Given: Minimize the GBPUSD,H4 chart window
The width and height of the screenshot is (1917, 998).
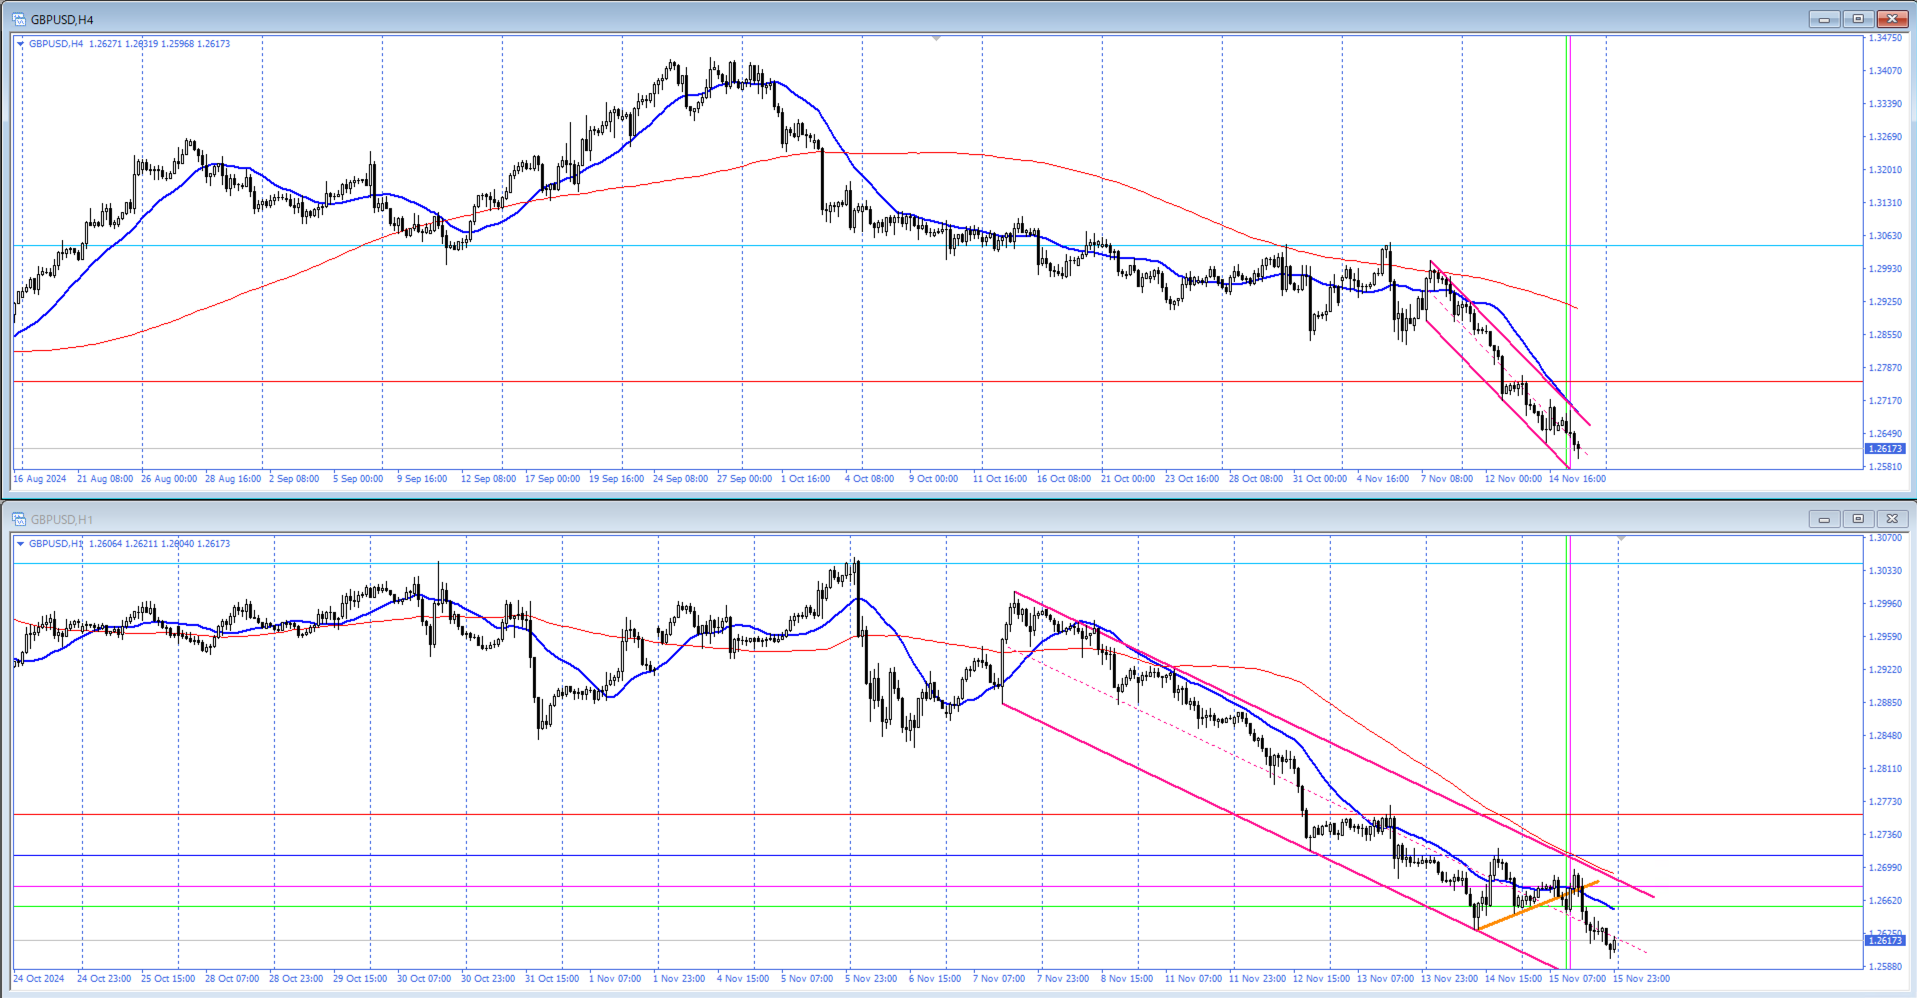Looking at the screenshot, I should [x=1824, y=19].
